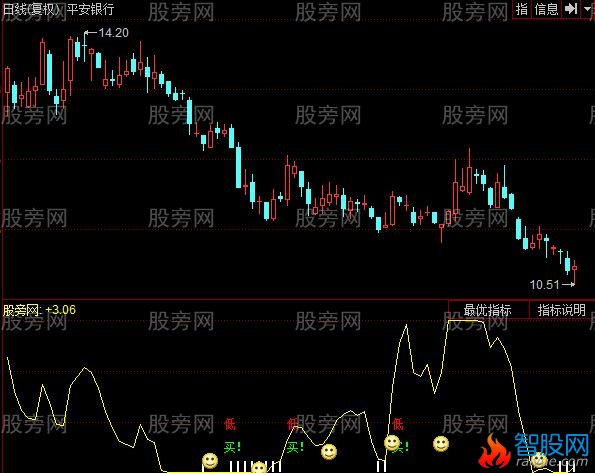Click the leftmost smiley face marker

(209, 461)
